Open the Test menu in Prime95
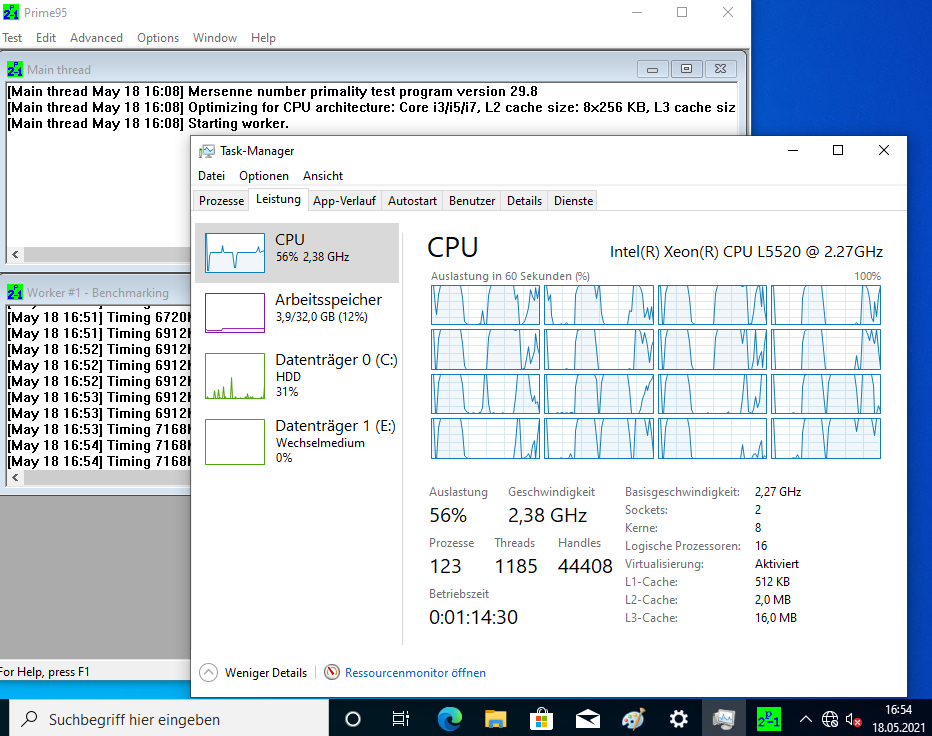The image size is (932, 736). click(12, 38)
